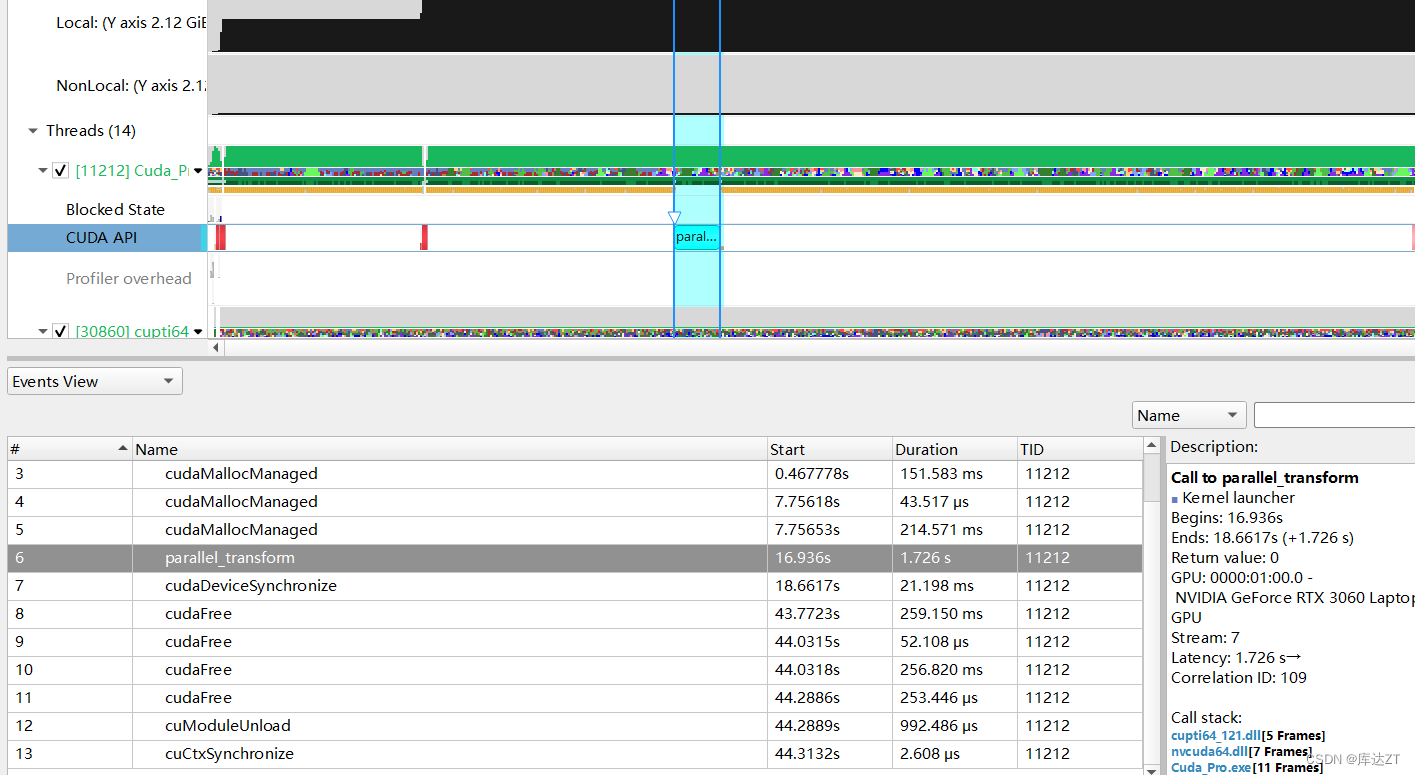This screenshot has width=1415, height=775.
Task: Select row 5 cudaMallocManaged event
Action: click(x=575, y=530)
